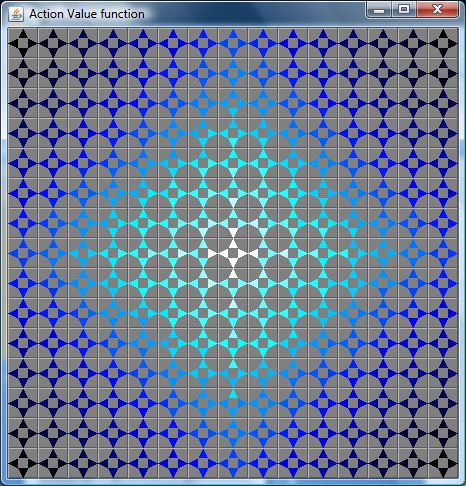466x486 pixels.
Task: Minimize the Action Value function window
Action: [379, 10]
